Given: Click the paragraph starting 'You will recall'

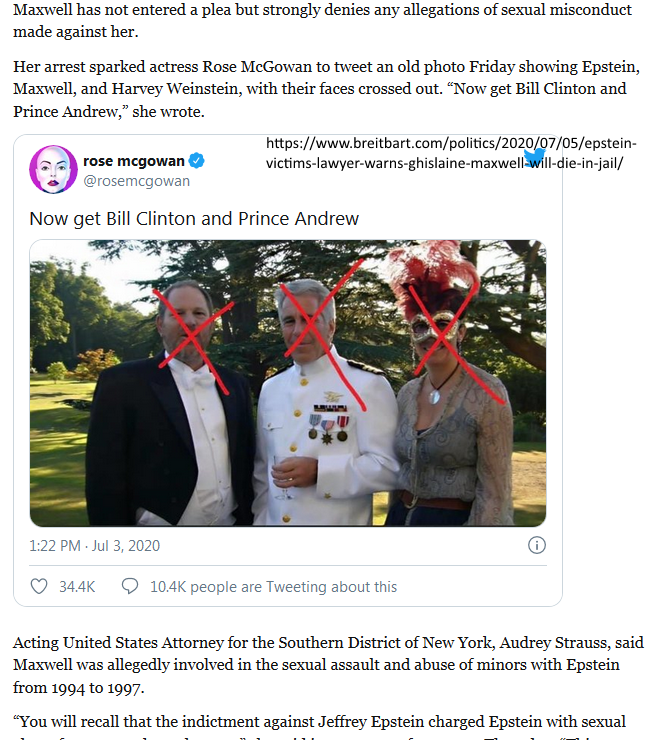Looking at the screenshot, I should coord(319,724).
